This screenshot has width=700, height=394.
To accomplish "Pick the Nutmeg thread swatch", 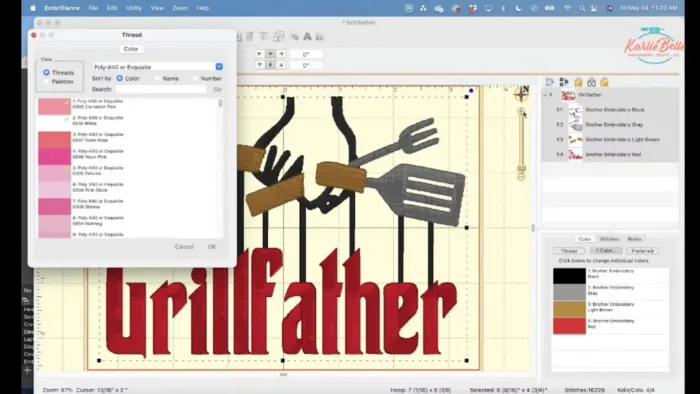I will tap(54, 224).
